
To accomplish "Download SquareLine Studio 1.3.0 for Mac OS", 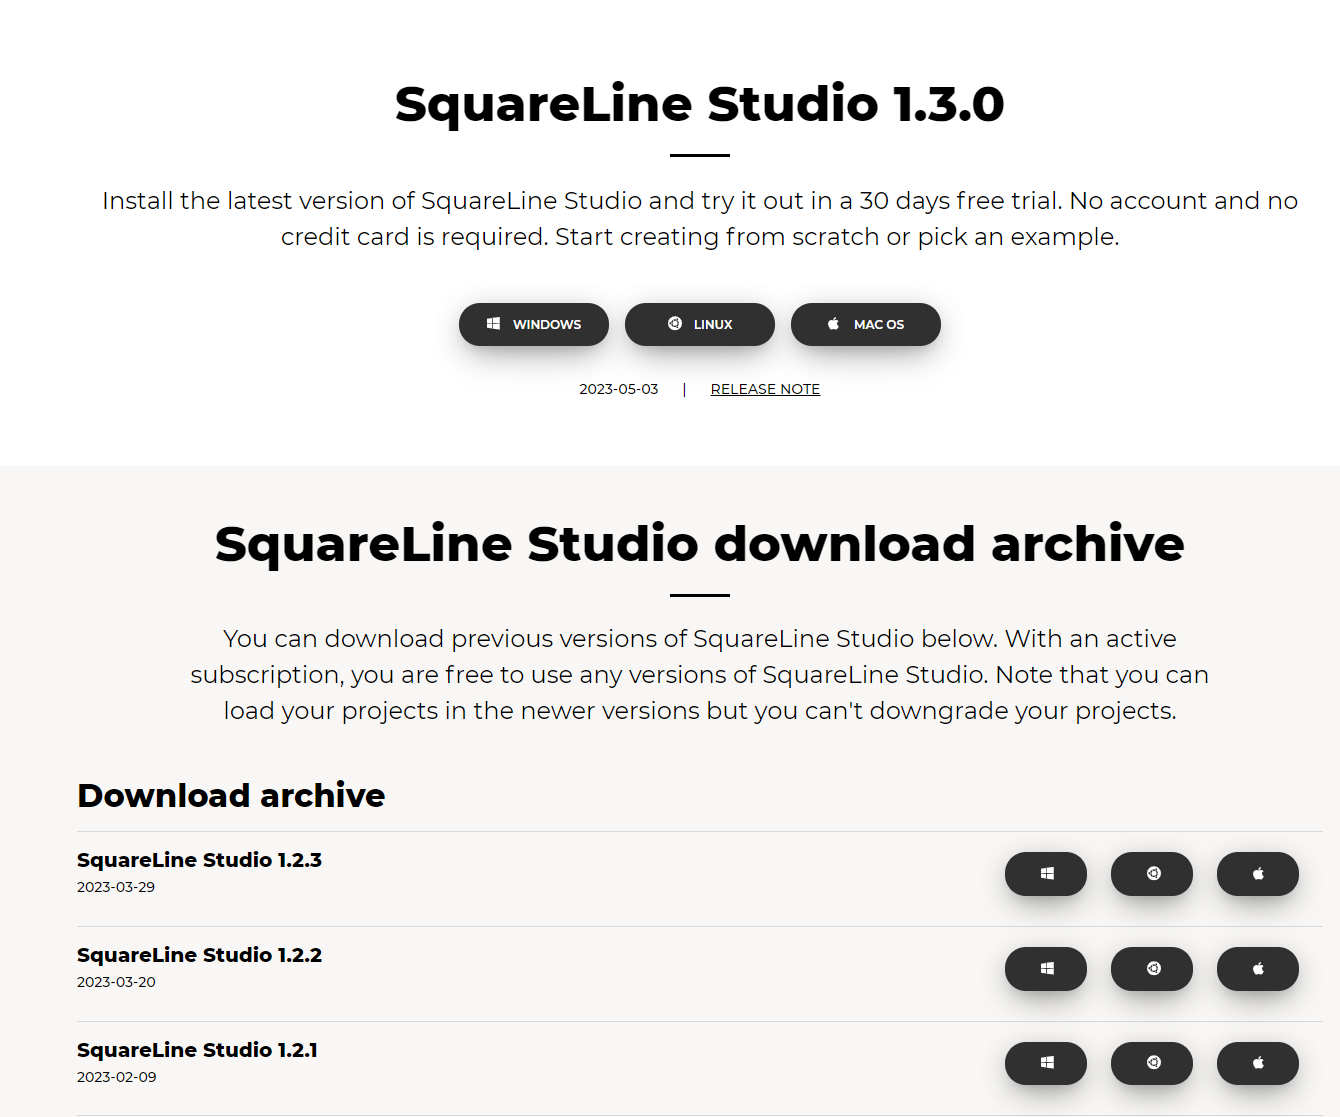I will 866,324.
